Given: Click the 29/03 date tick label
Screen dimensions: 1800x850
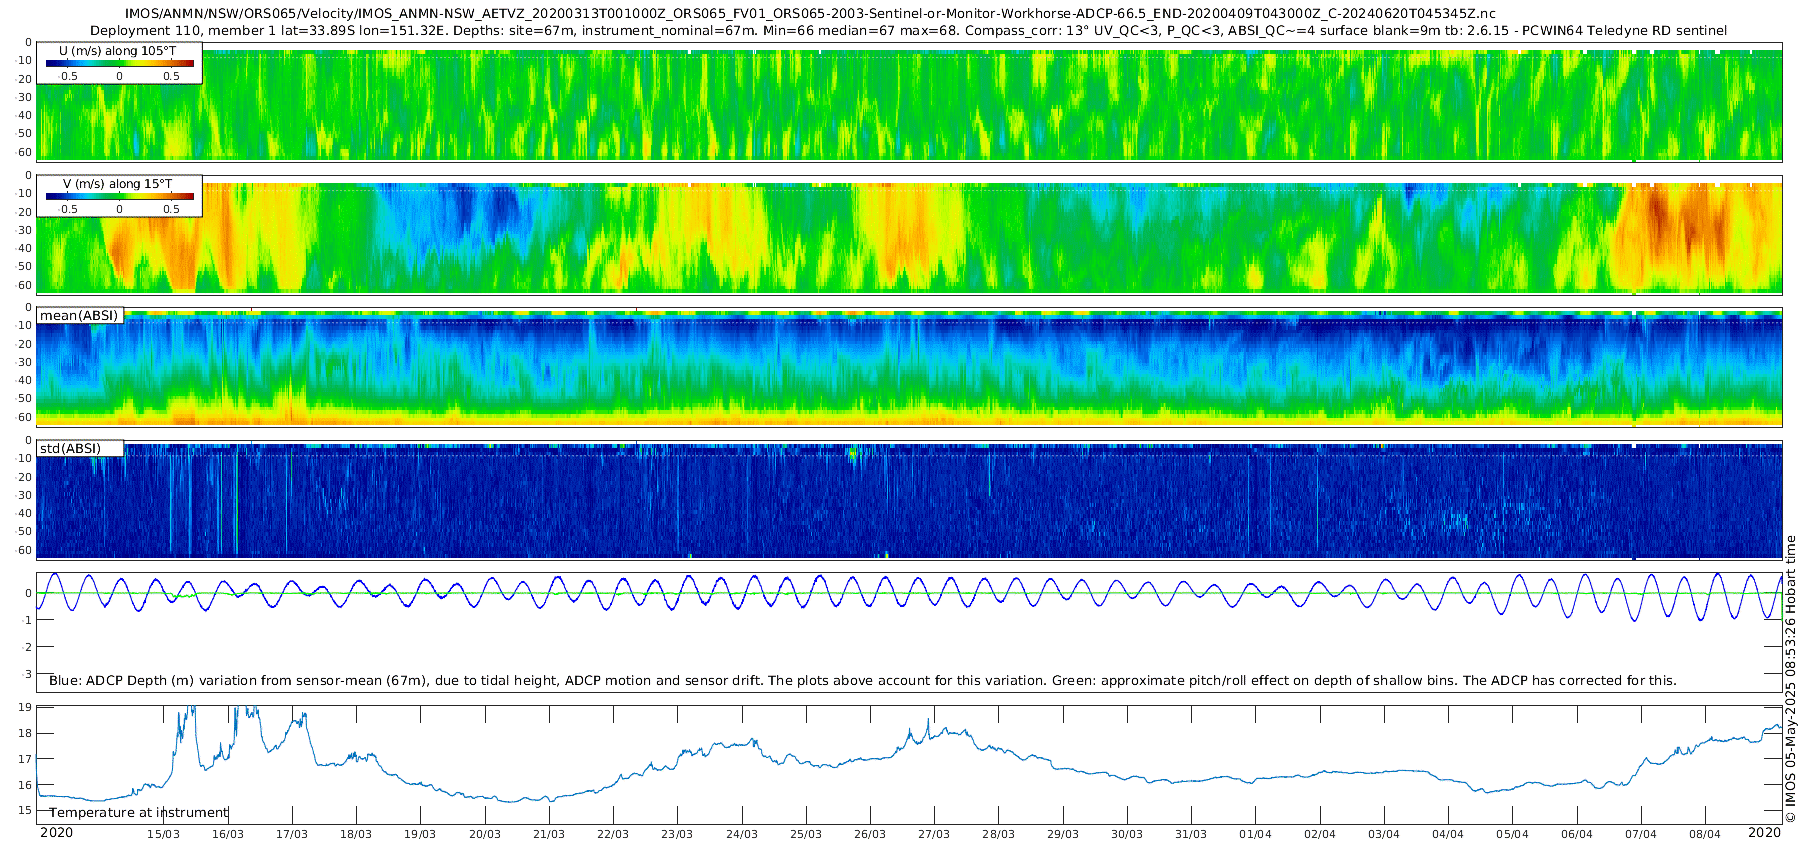Looking at the screenshot, I should pyautogui.click(x=1063, y=834).
